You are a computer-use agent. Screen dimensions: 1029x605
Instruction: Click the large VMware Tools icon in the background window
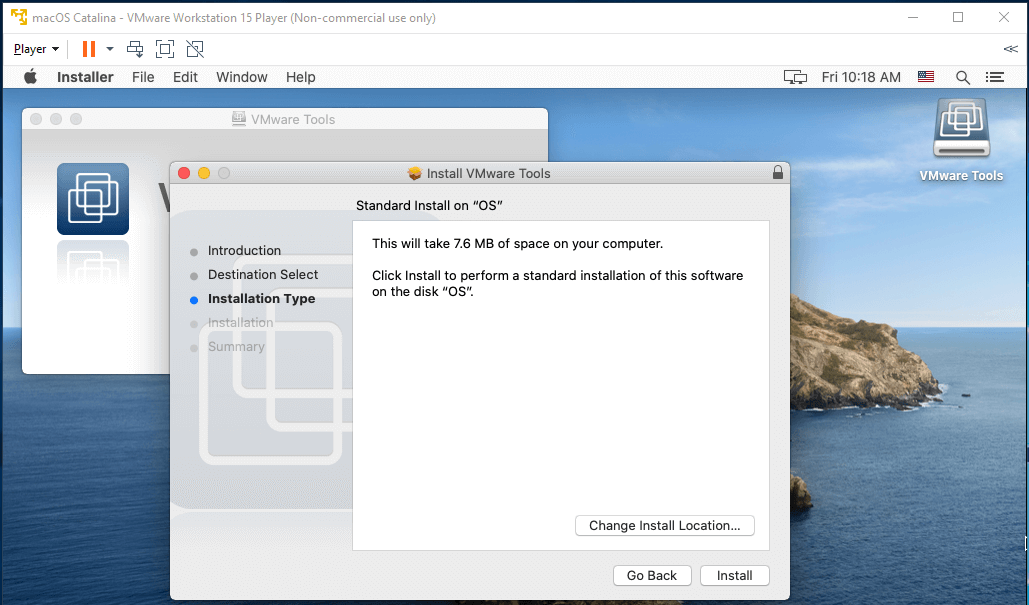(93, 199)
